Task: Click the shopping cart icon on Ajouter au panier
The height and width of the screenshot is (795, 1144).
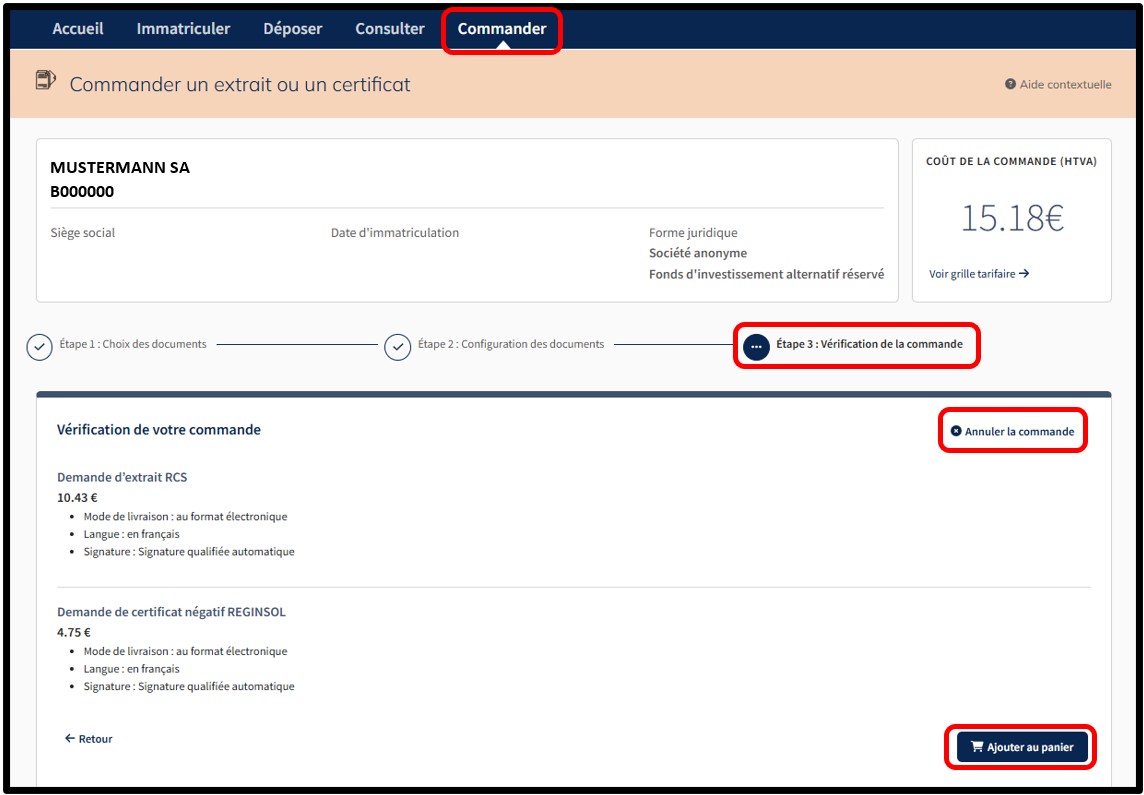Action: 977,747
